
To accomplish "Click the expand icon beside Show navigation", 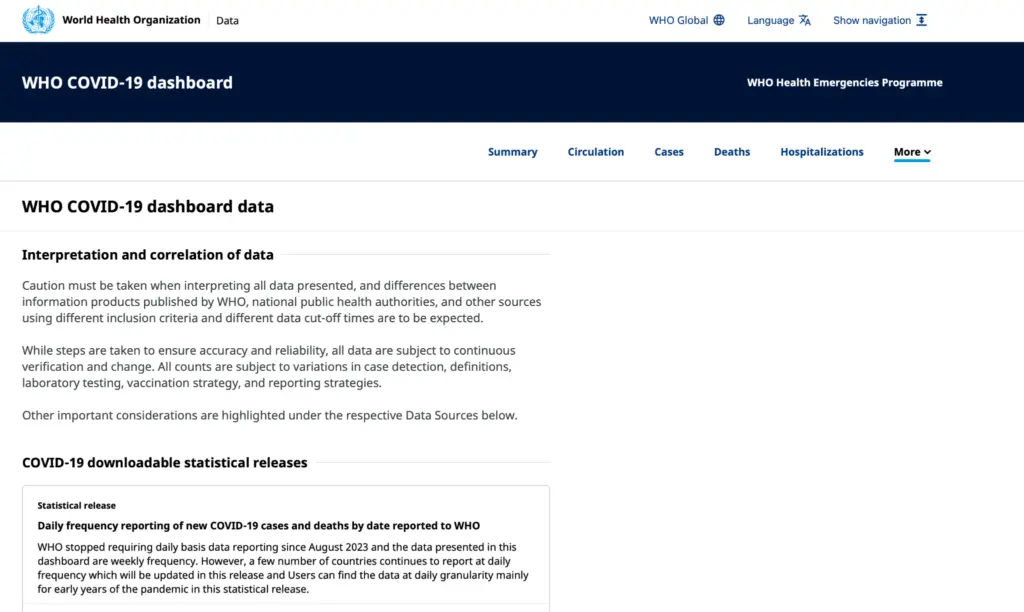I will pyautogui.click(x=921, y=20).
